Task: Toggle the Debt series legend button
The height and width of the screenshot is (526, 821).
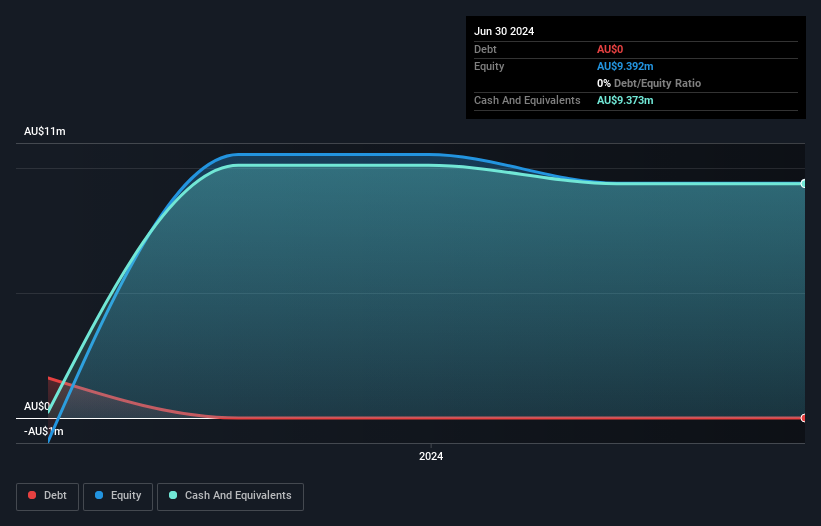Action: (x=48, y=496)
